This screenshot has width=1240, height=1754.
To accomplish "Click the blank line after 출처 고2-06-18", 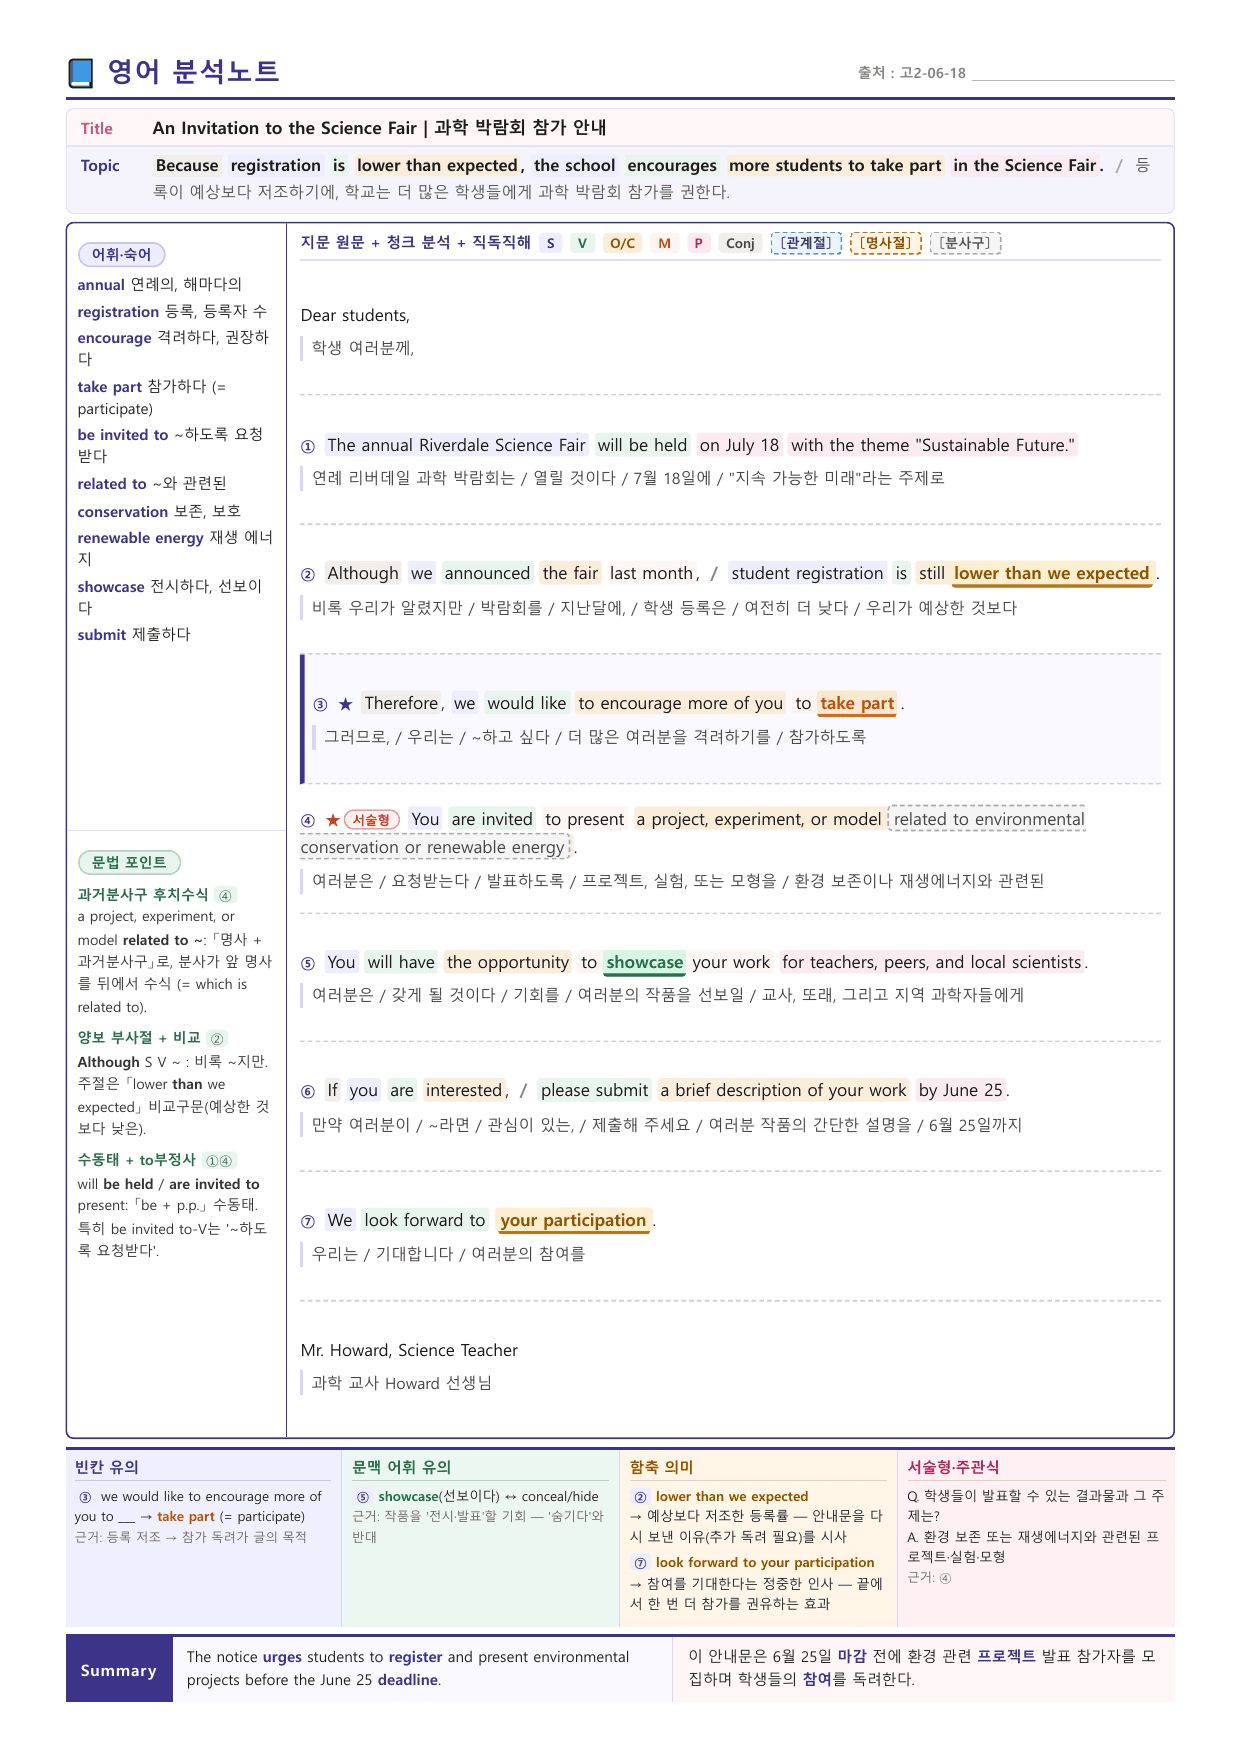I will 1073,73.
